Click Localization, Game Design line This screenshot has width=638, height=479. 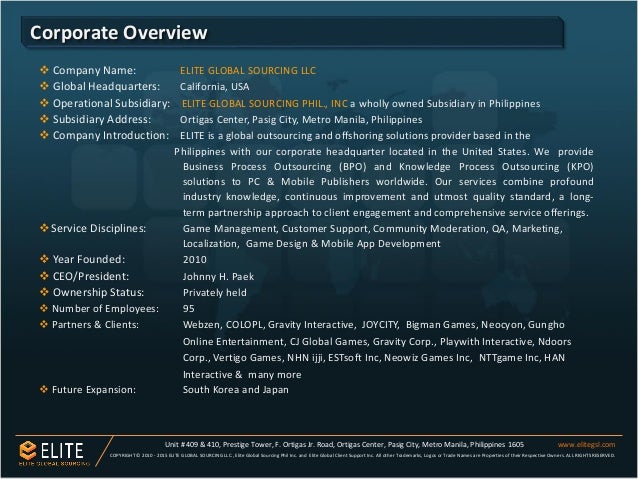click(x=311, y=244)
